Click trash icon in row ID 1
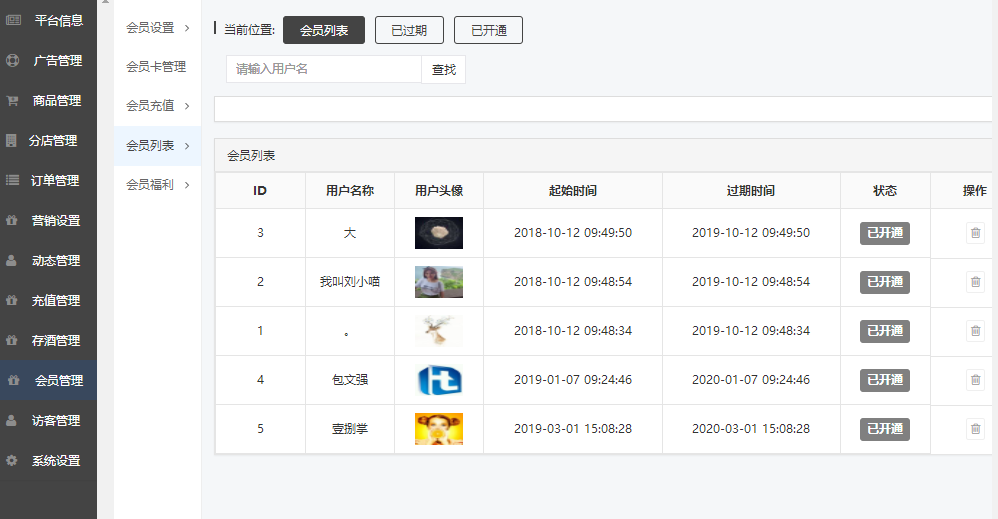This screenshot has width=998, height=519. point(975,331)
